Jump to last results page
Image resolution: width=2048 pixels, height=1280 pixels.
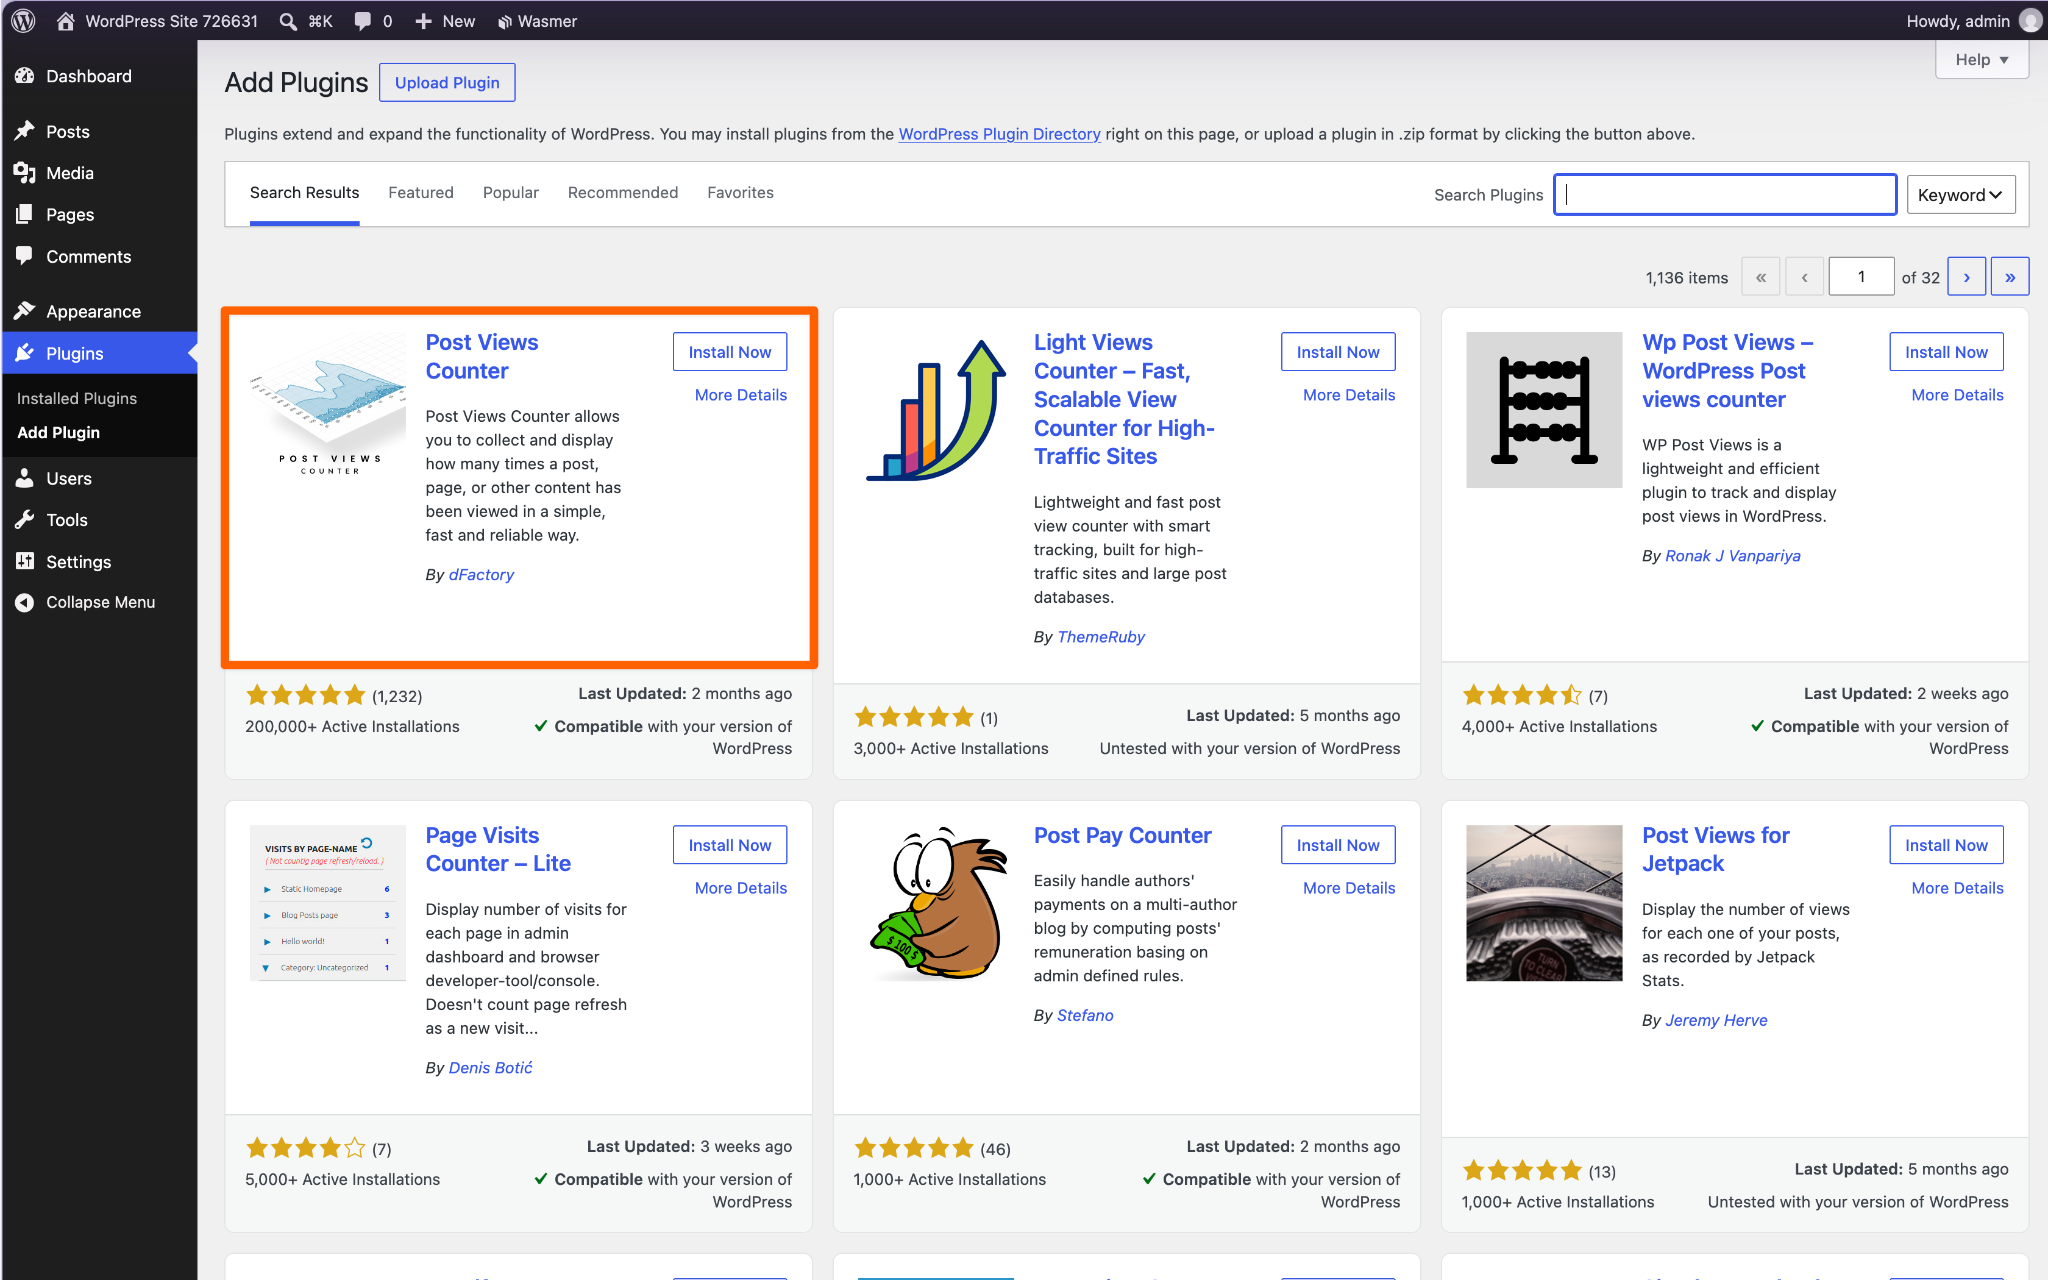point(2009,277)
